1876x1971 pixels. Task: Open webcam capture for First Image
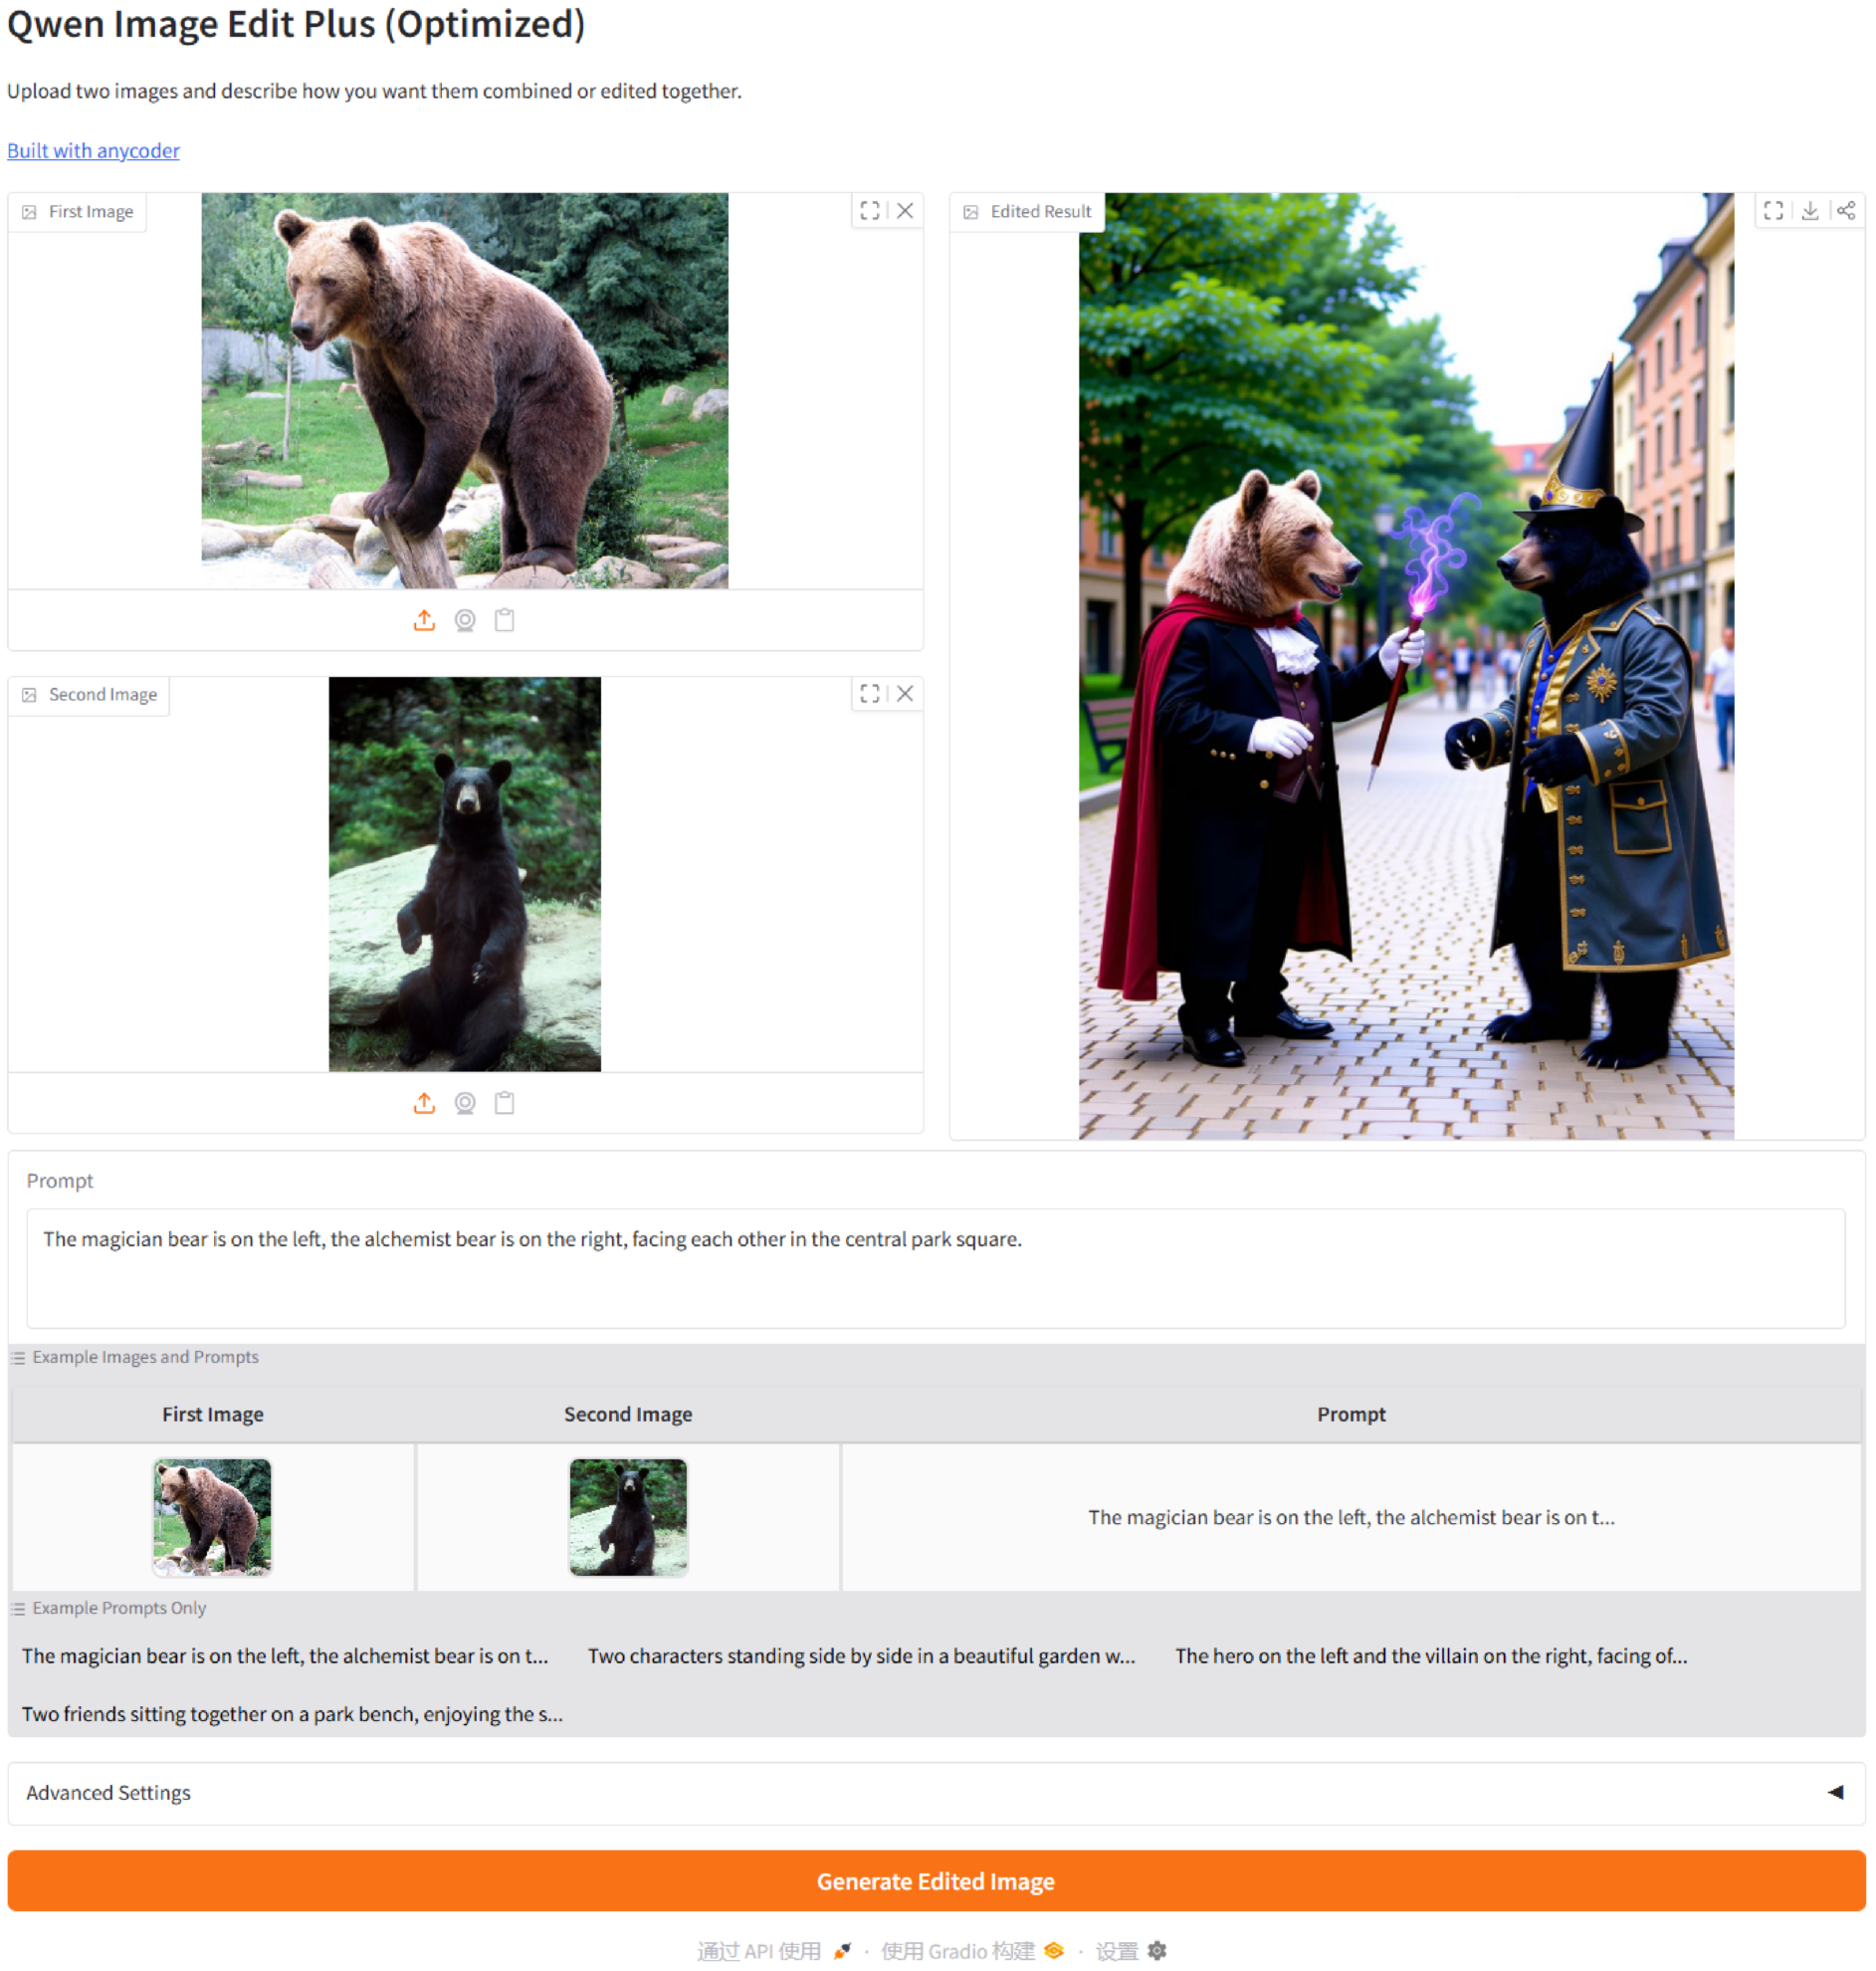coord(465,620)
